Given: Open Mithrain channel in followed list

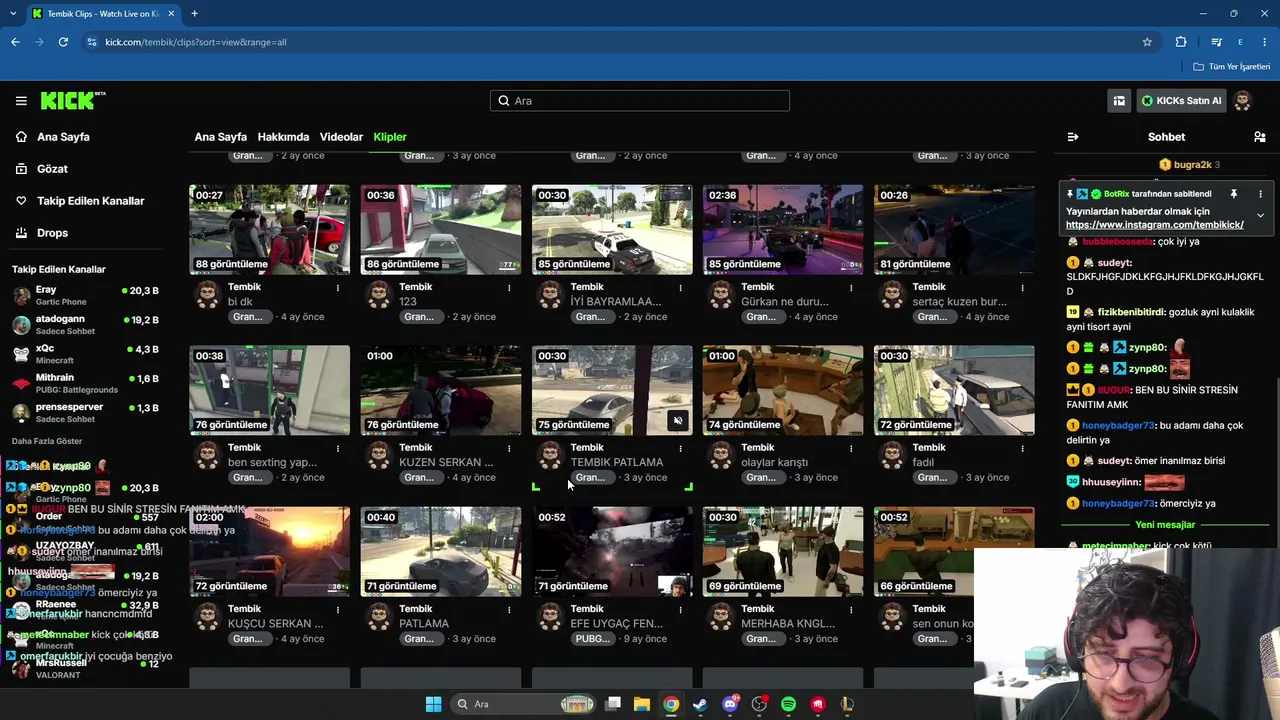Looking at the screenshot, I should (x=86, y=383).
